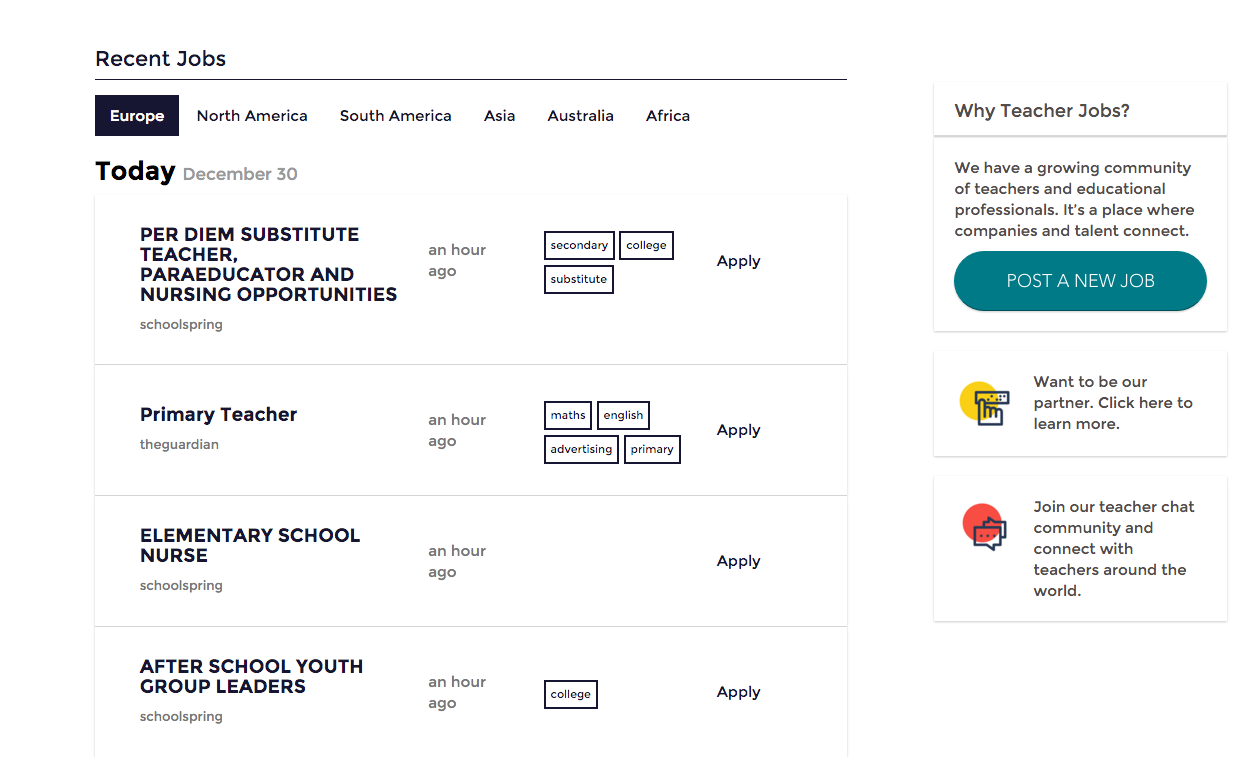Apply to the Primary Teacher job
This screenshot has width=1251, height=757.
coord(738,430)
